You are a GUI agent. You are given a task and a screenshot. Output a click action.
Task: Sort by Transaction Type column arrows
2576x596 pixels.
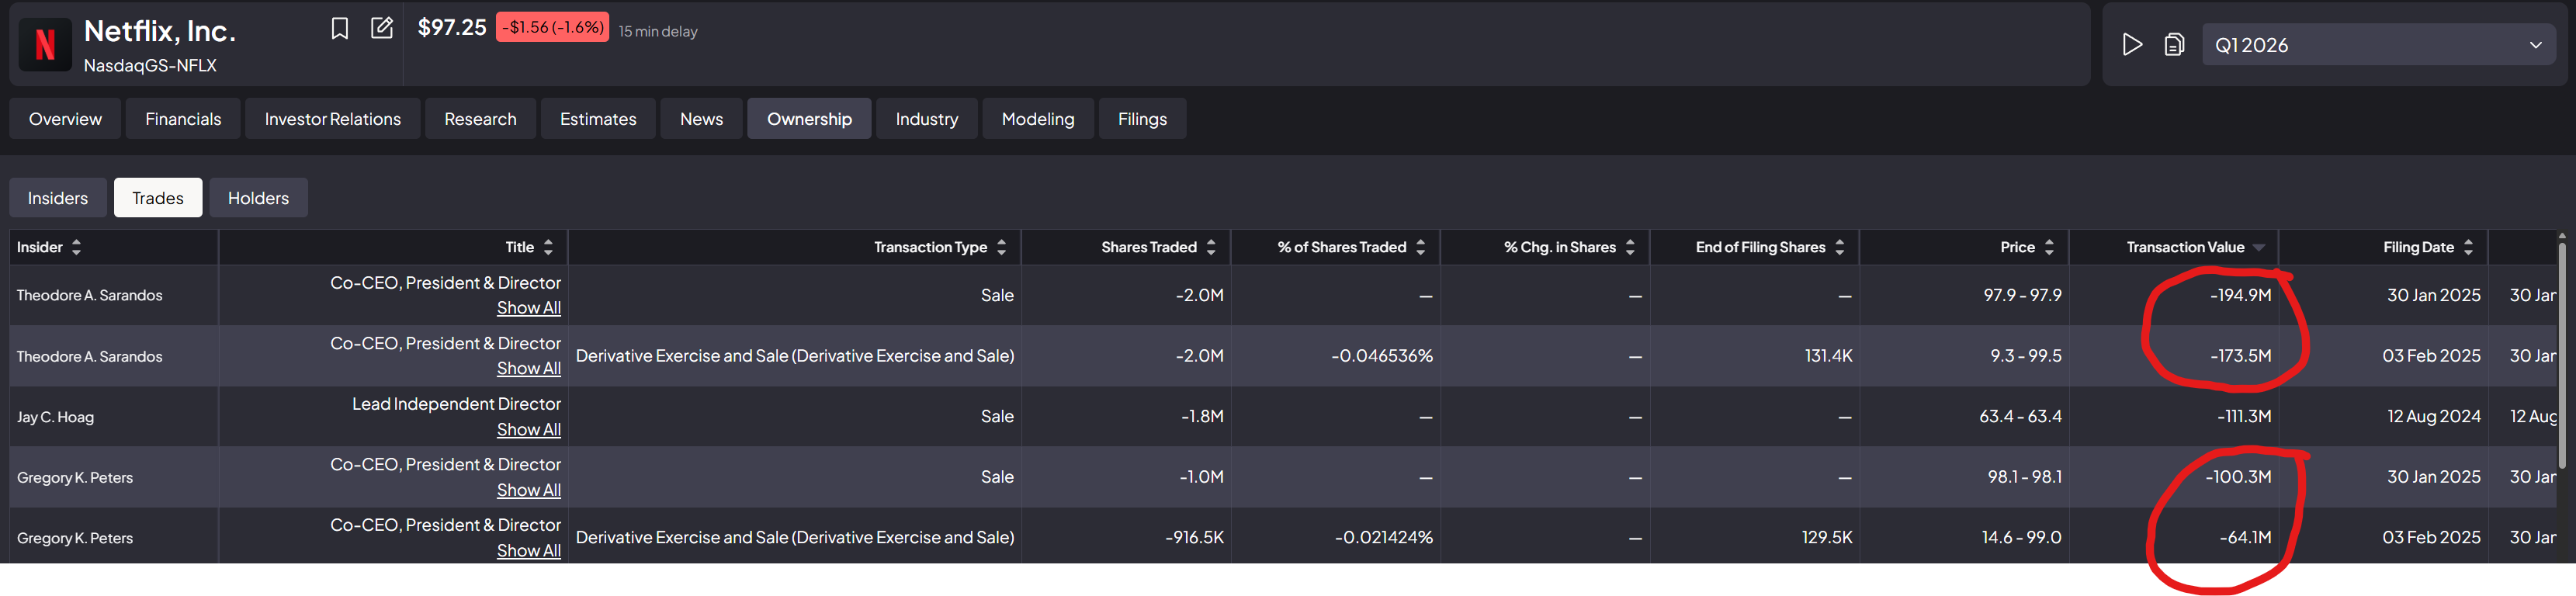(1001, 247)
